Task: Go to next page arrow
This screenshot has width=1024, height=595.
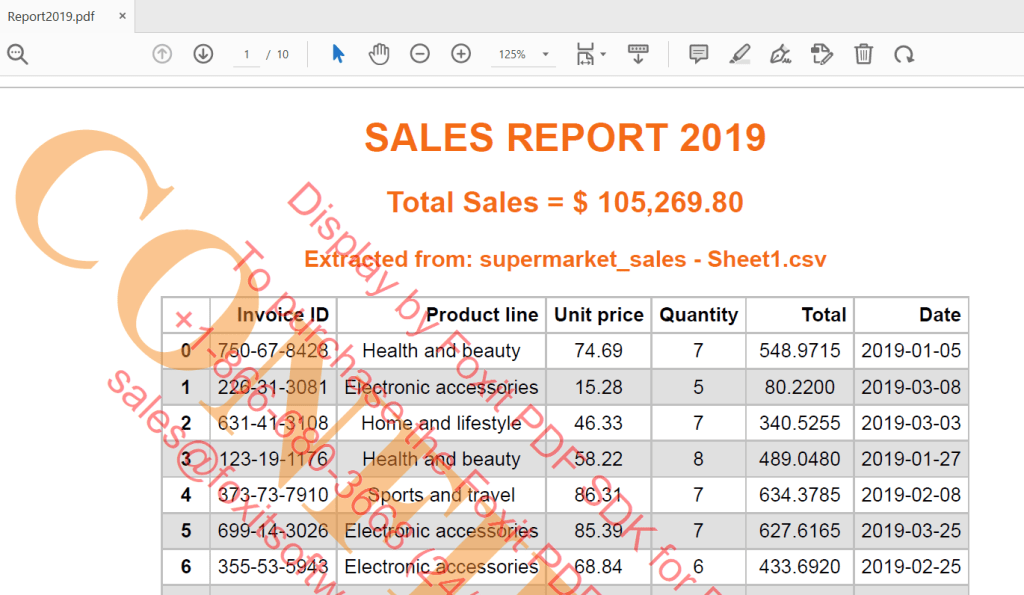Action: 203,54
